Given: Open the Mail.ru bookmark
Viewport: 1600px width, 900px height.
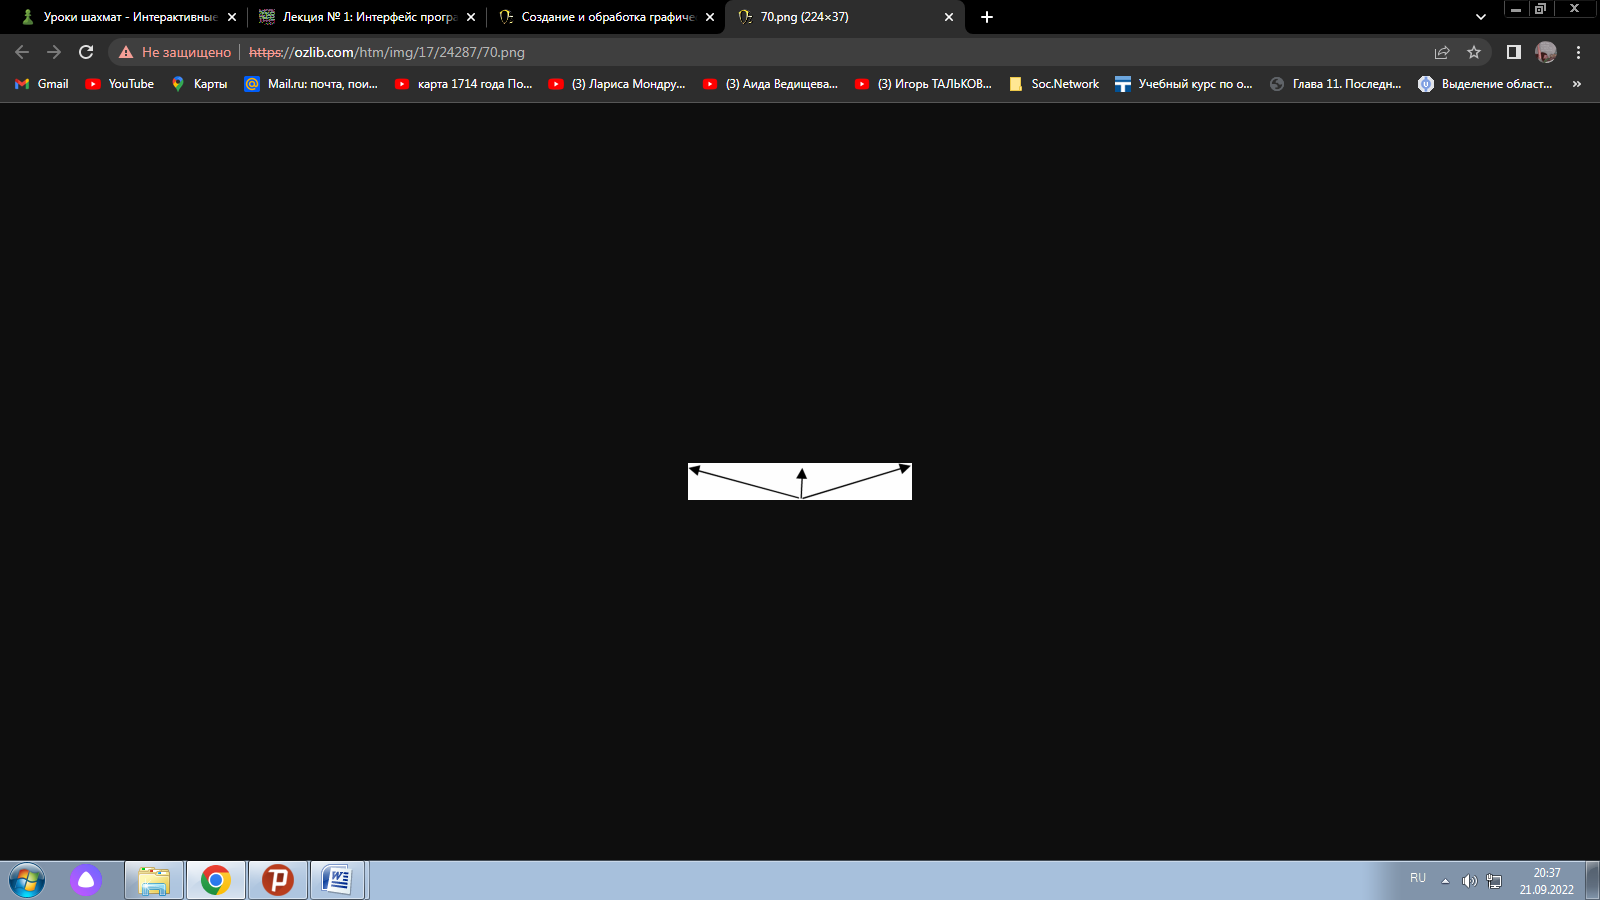Looking at the screenshot, I should point(311,84).
